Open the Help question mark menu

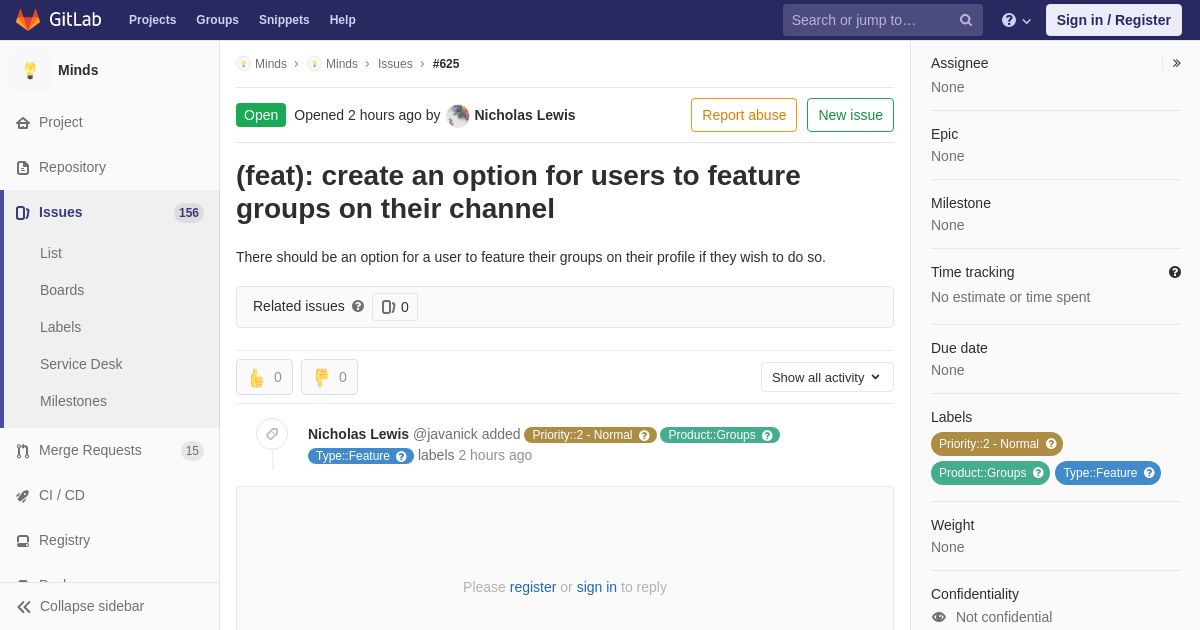tap(1016, 20)
